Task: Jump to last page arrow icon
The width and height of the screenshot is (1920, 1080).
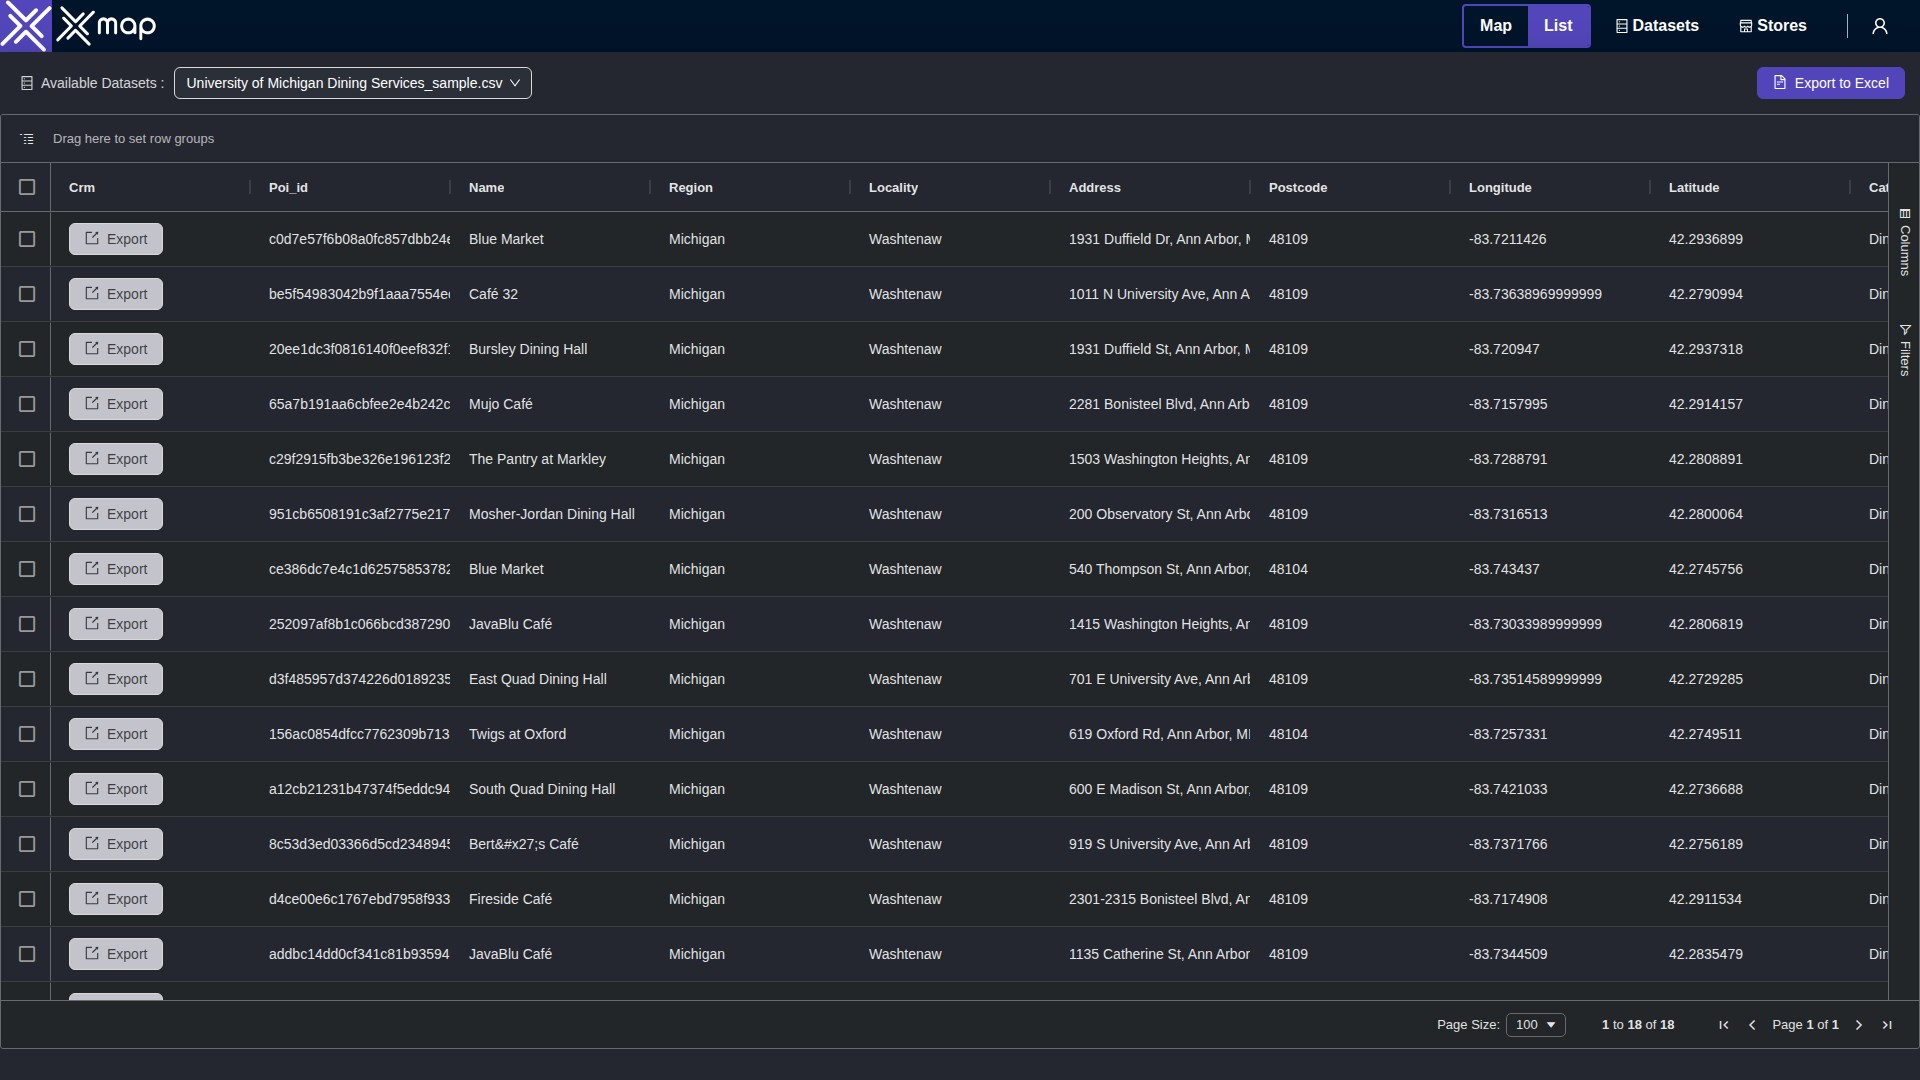Action: click(x=1887, y=1025)
